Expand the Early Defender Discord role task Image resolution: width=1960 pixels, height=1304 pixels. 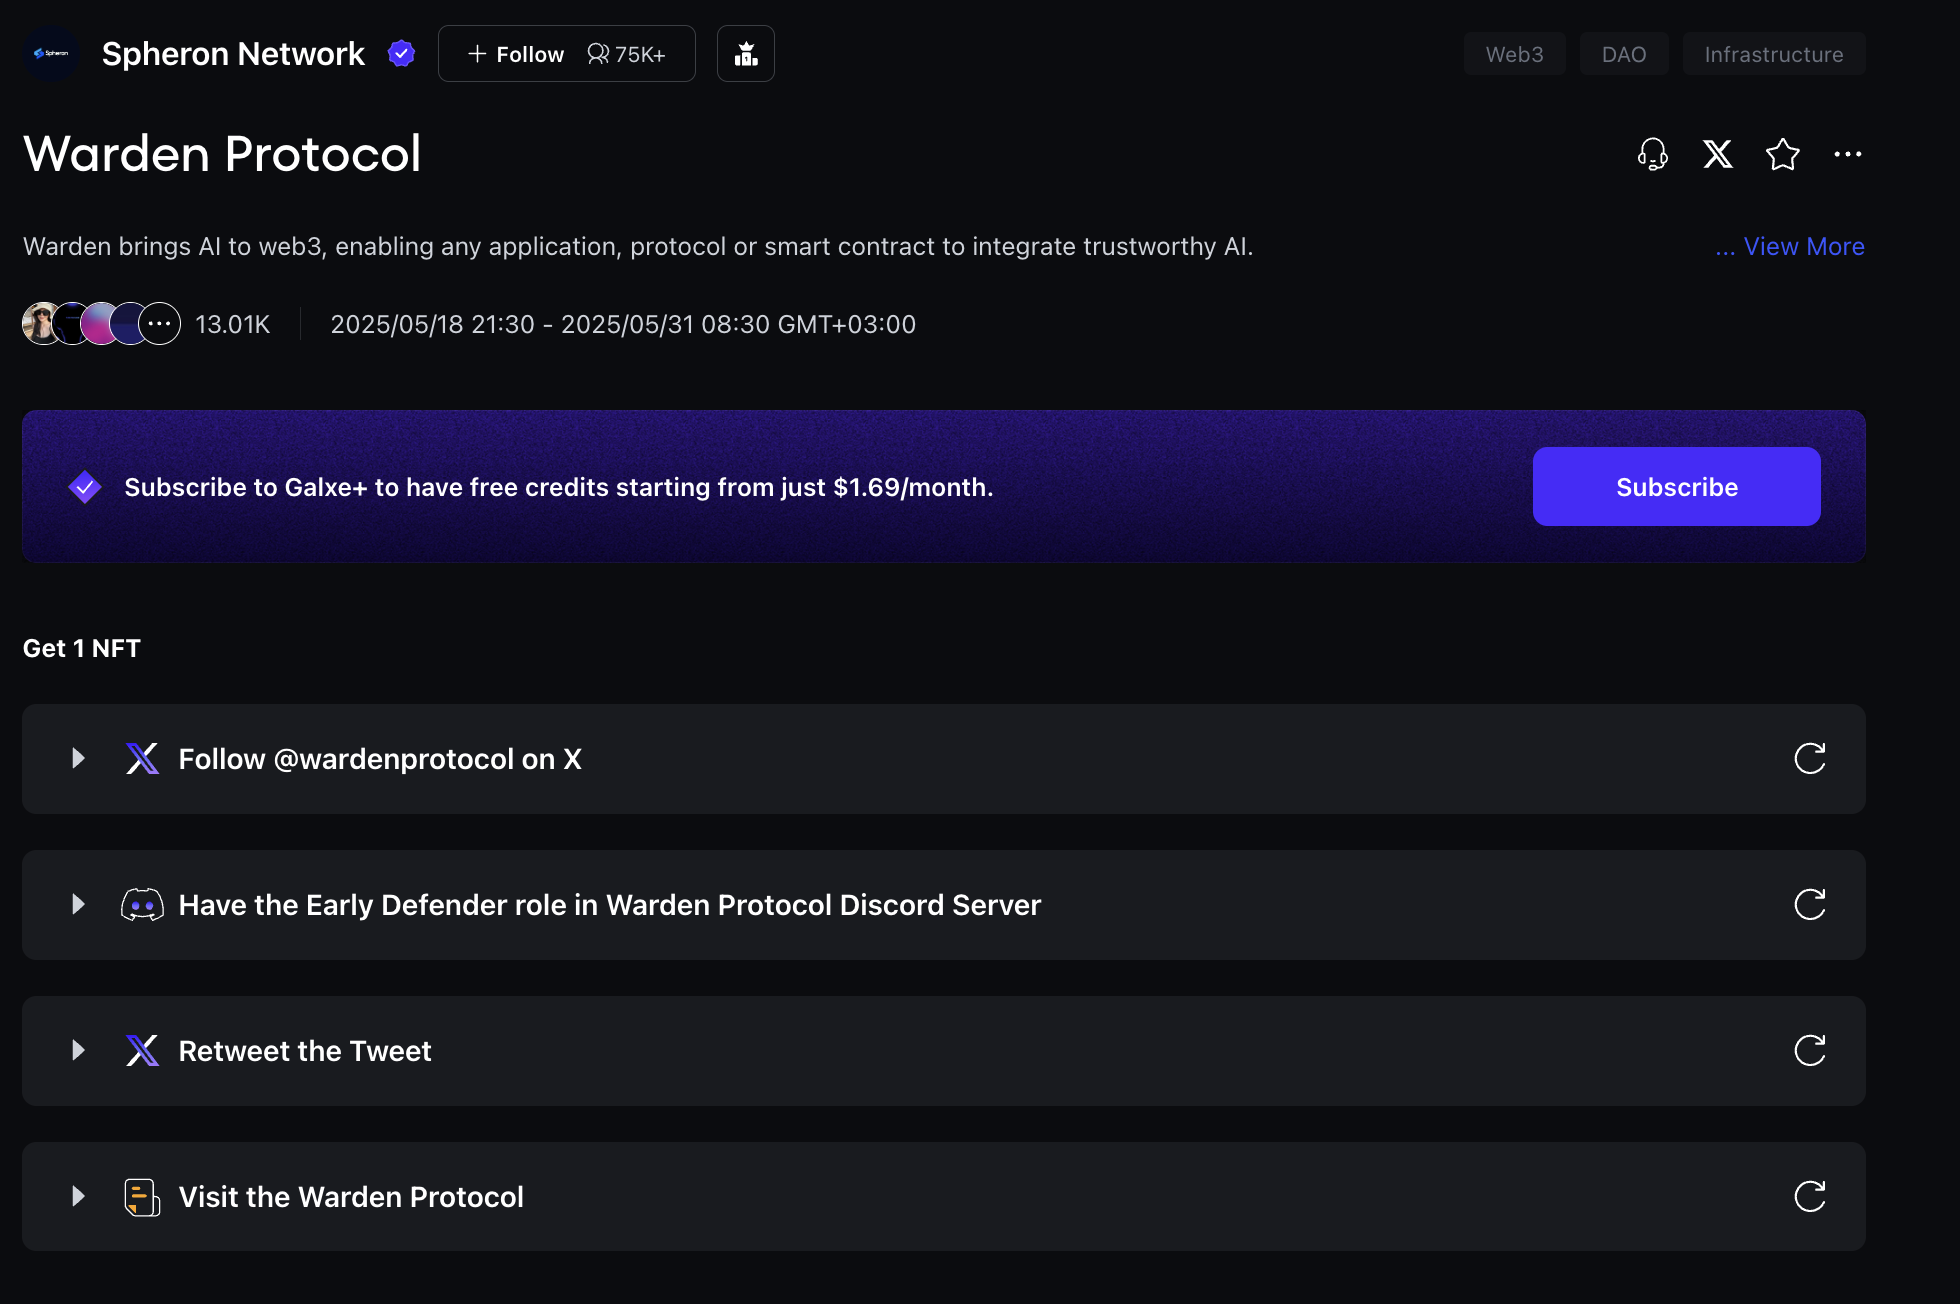click(78, 905)
